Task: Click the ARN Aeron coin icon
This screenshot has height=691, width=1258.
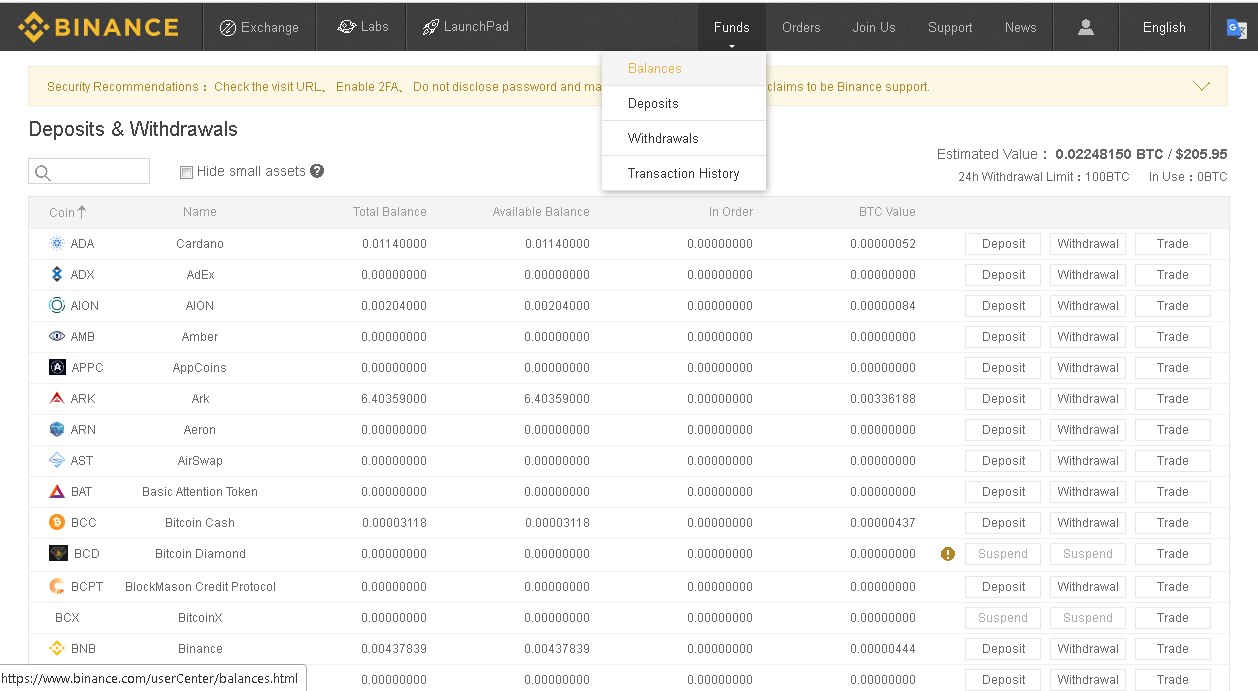Action: click(x=57, y=429)
